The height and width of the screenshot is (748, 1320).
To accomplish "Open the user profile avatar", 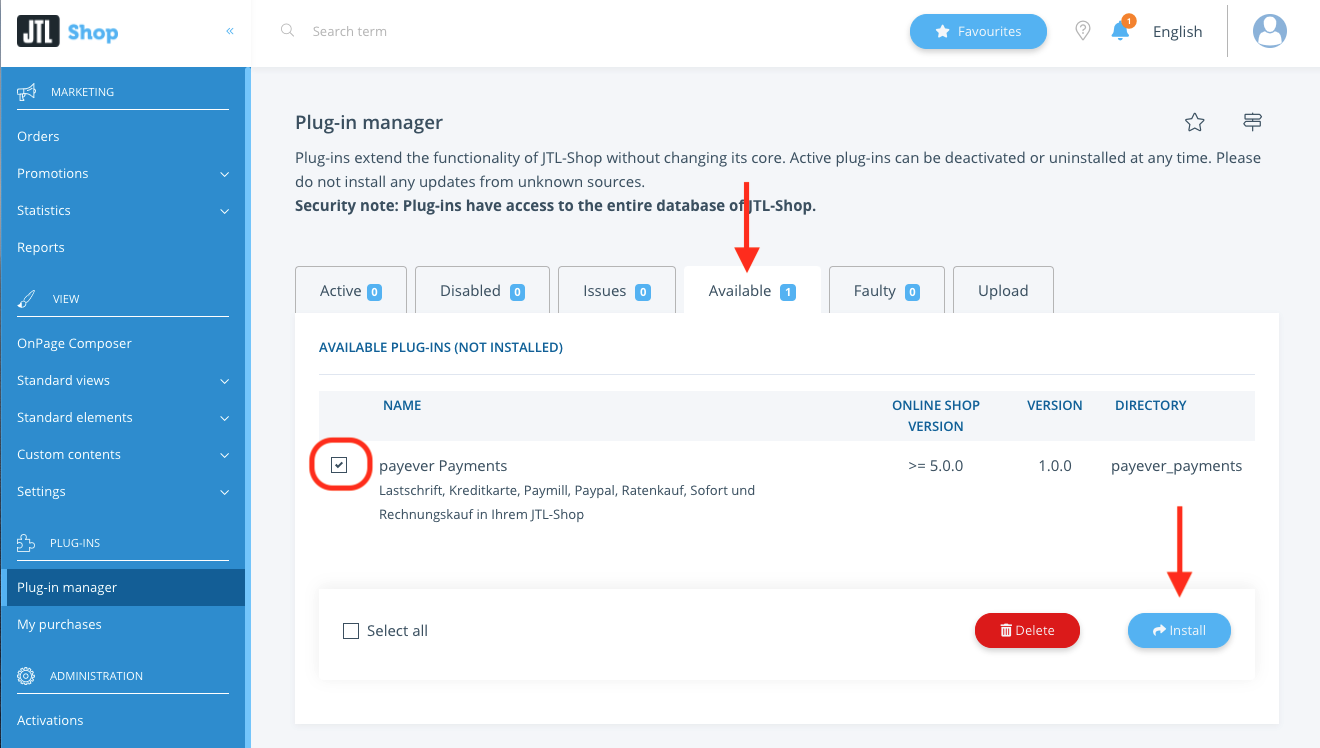I will [x=1270, y=31].
